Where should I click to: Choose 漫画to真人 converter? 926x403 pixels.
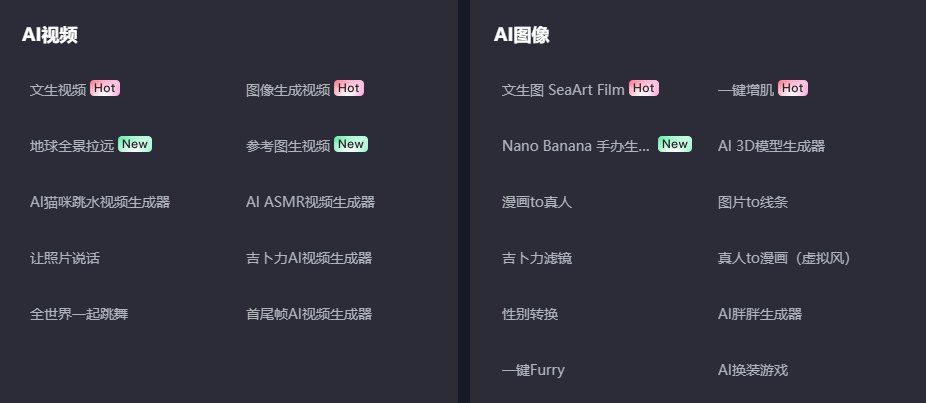click(x=537, y=202)
